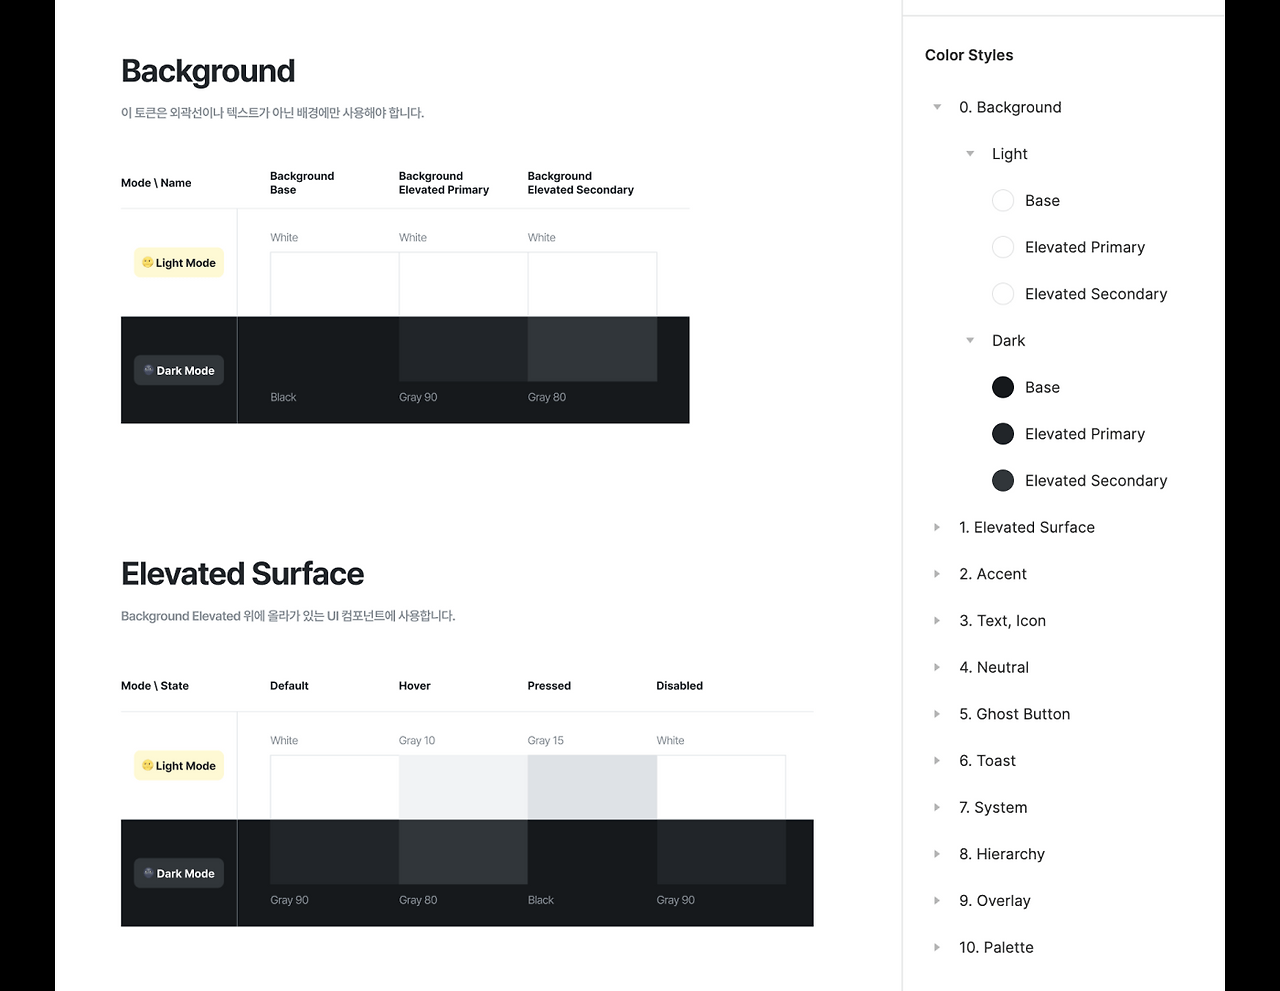Click the description text under Elevated Surface heading
The height and width of the screenshot is (991, 1280).
(x=288, y=616)
